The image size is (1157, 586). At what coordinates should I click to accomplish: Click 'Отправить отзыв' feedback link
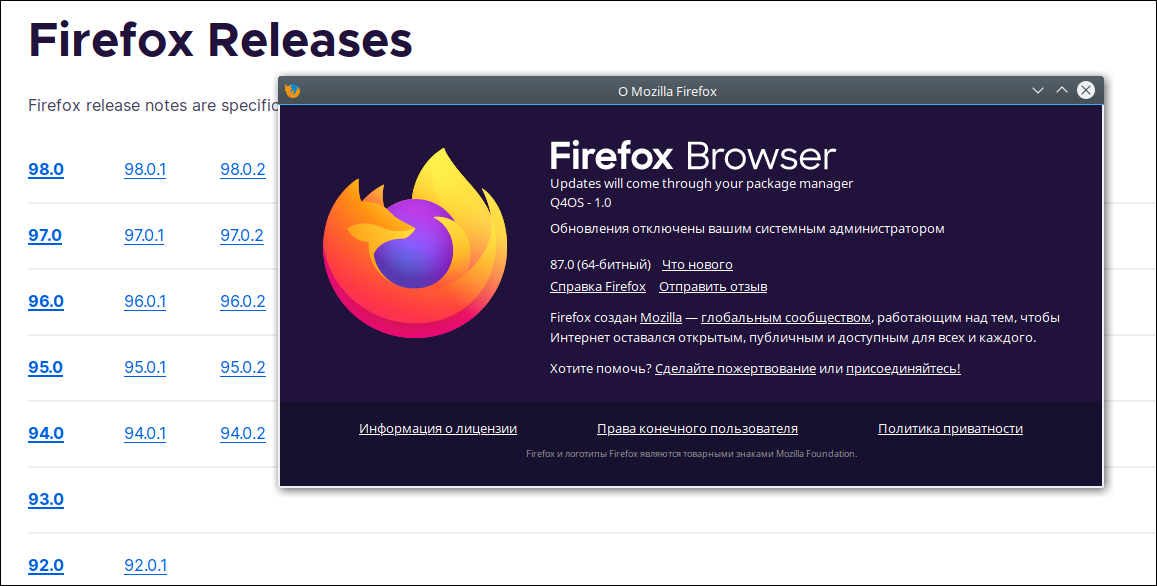[713, 286]
